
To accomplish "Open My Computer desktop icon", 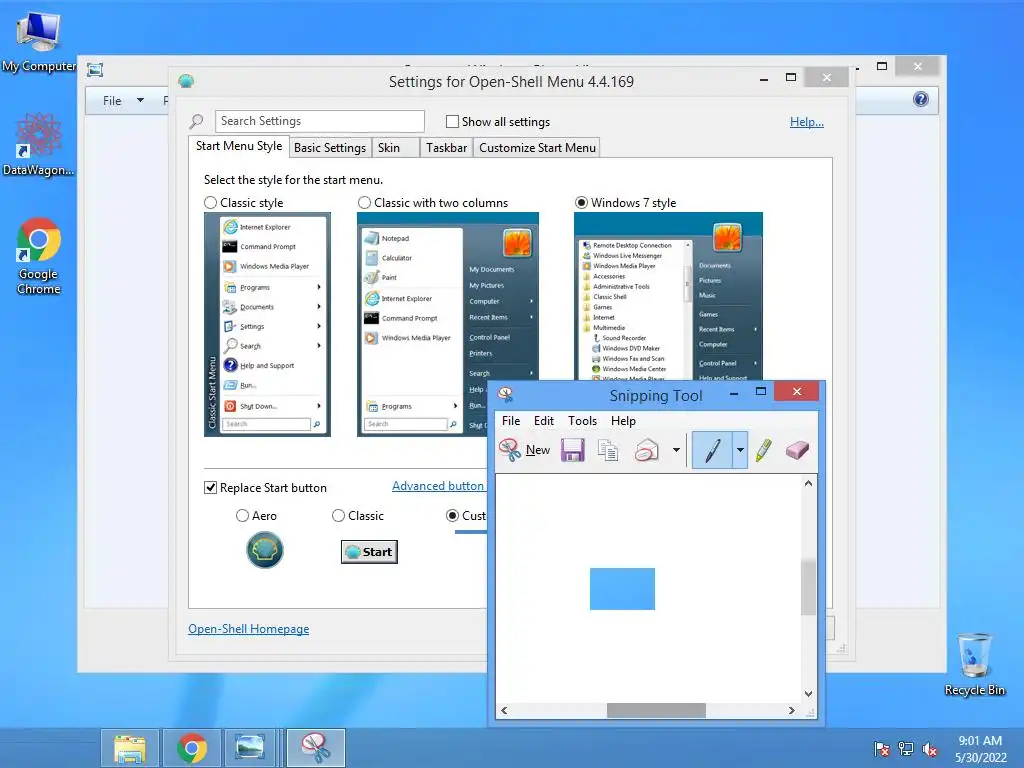I will point(39,42).
